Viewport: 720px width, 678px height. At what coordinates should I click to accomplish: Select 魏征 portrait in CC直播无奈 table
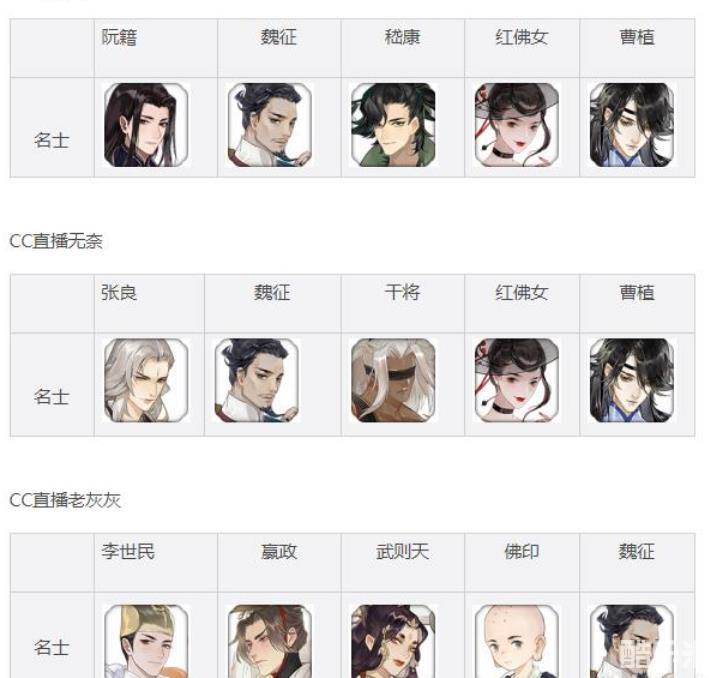[256, 381]
